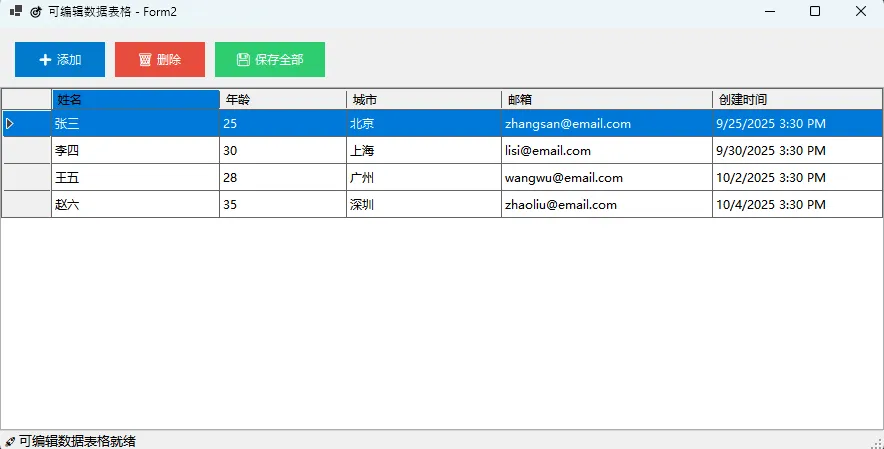The image size is (884, 449).
Task: Click the wangwu@email.com cell
Action: point(607,178)
